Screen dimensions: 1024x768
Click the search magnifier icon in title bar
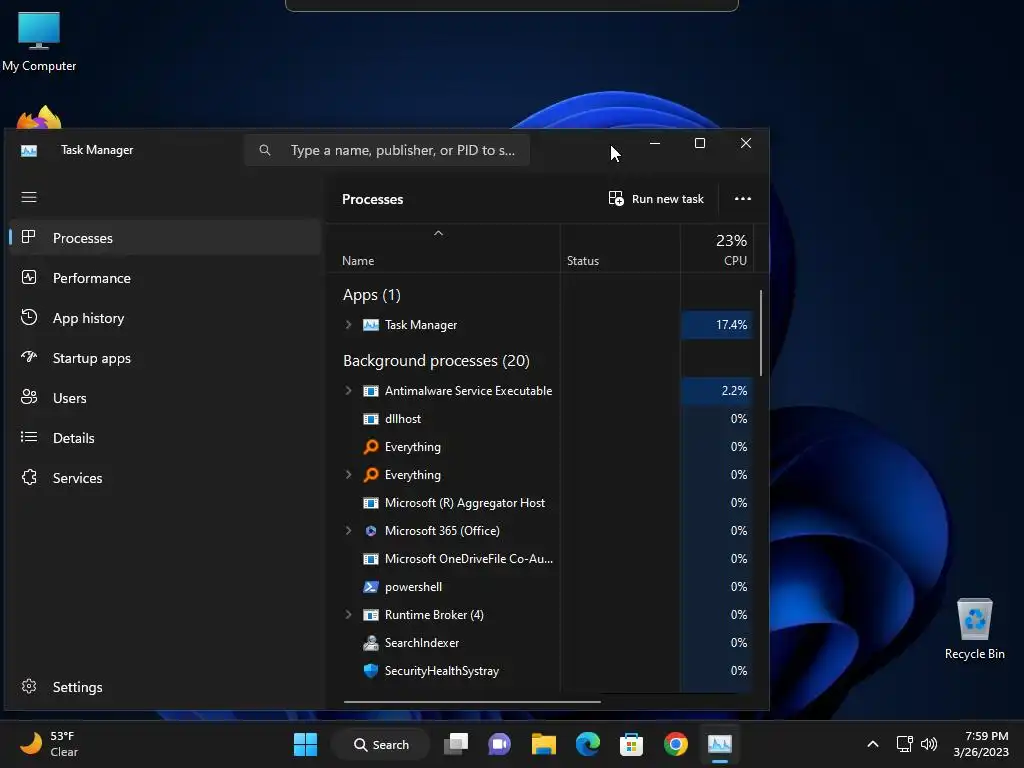[264, 150]
